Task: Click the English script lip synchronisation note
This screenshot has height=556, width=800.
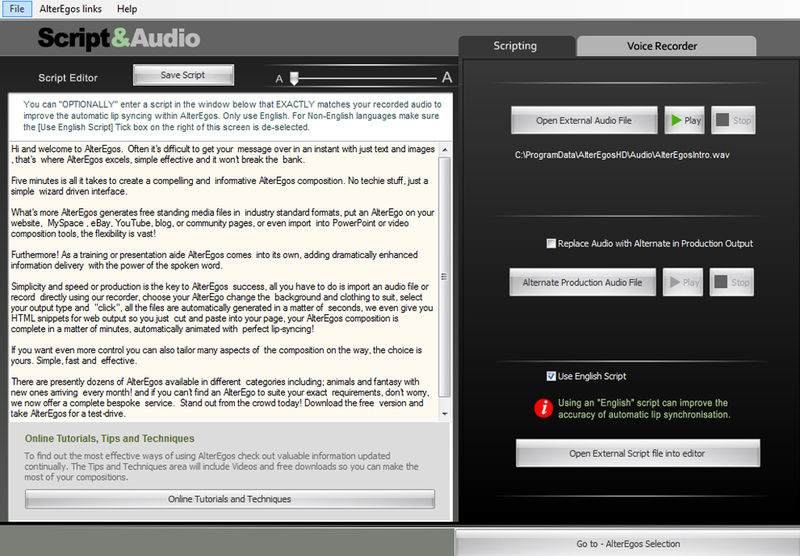Action: (x=644, y=409)
